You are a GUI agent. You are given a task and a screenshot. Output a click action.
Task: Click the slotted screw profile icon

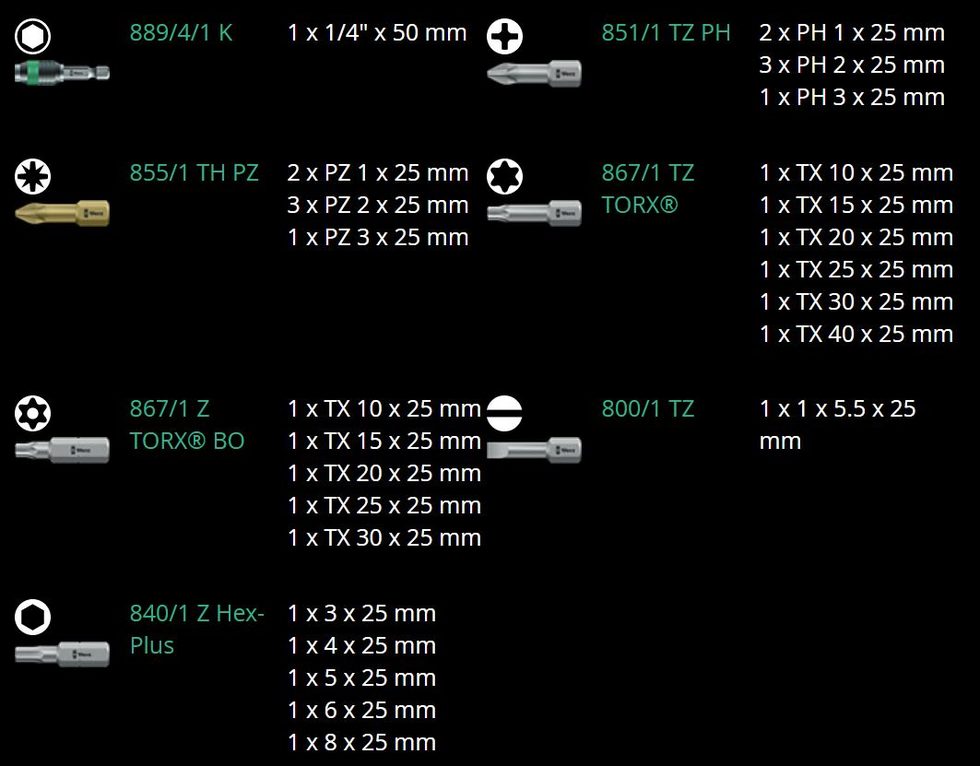(x=505, y=412)
